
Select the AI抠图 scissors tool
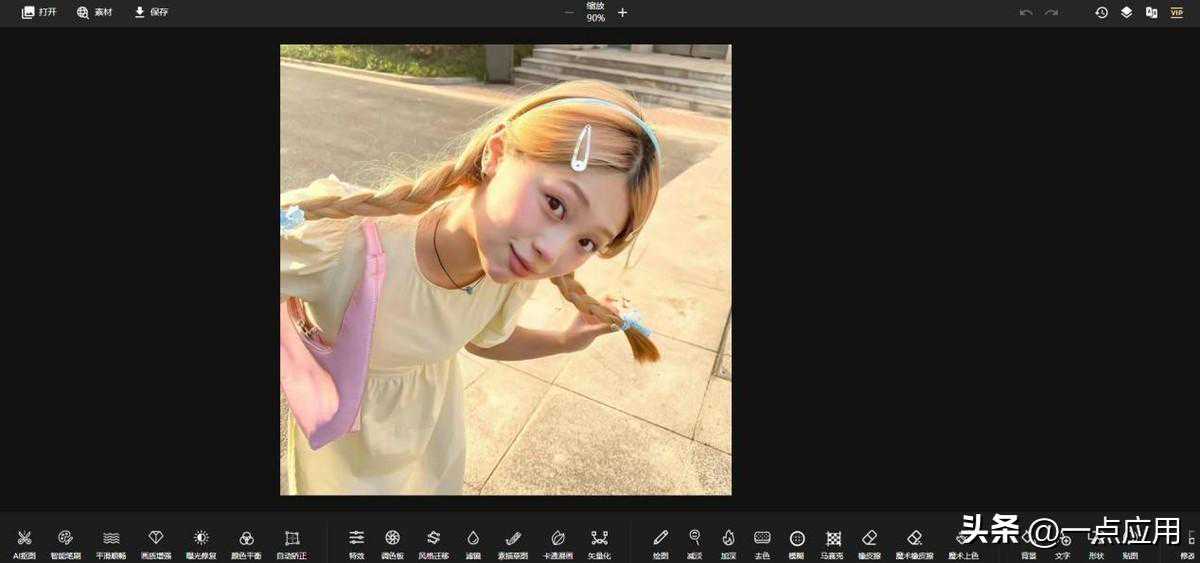pyautogui.click(x=24, y=544)
